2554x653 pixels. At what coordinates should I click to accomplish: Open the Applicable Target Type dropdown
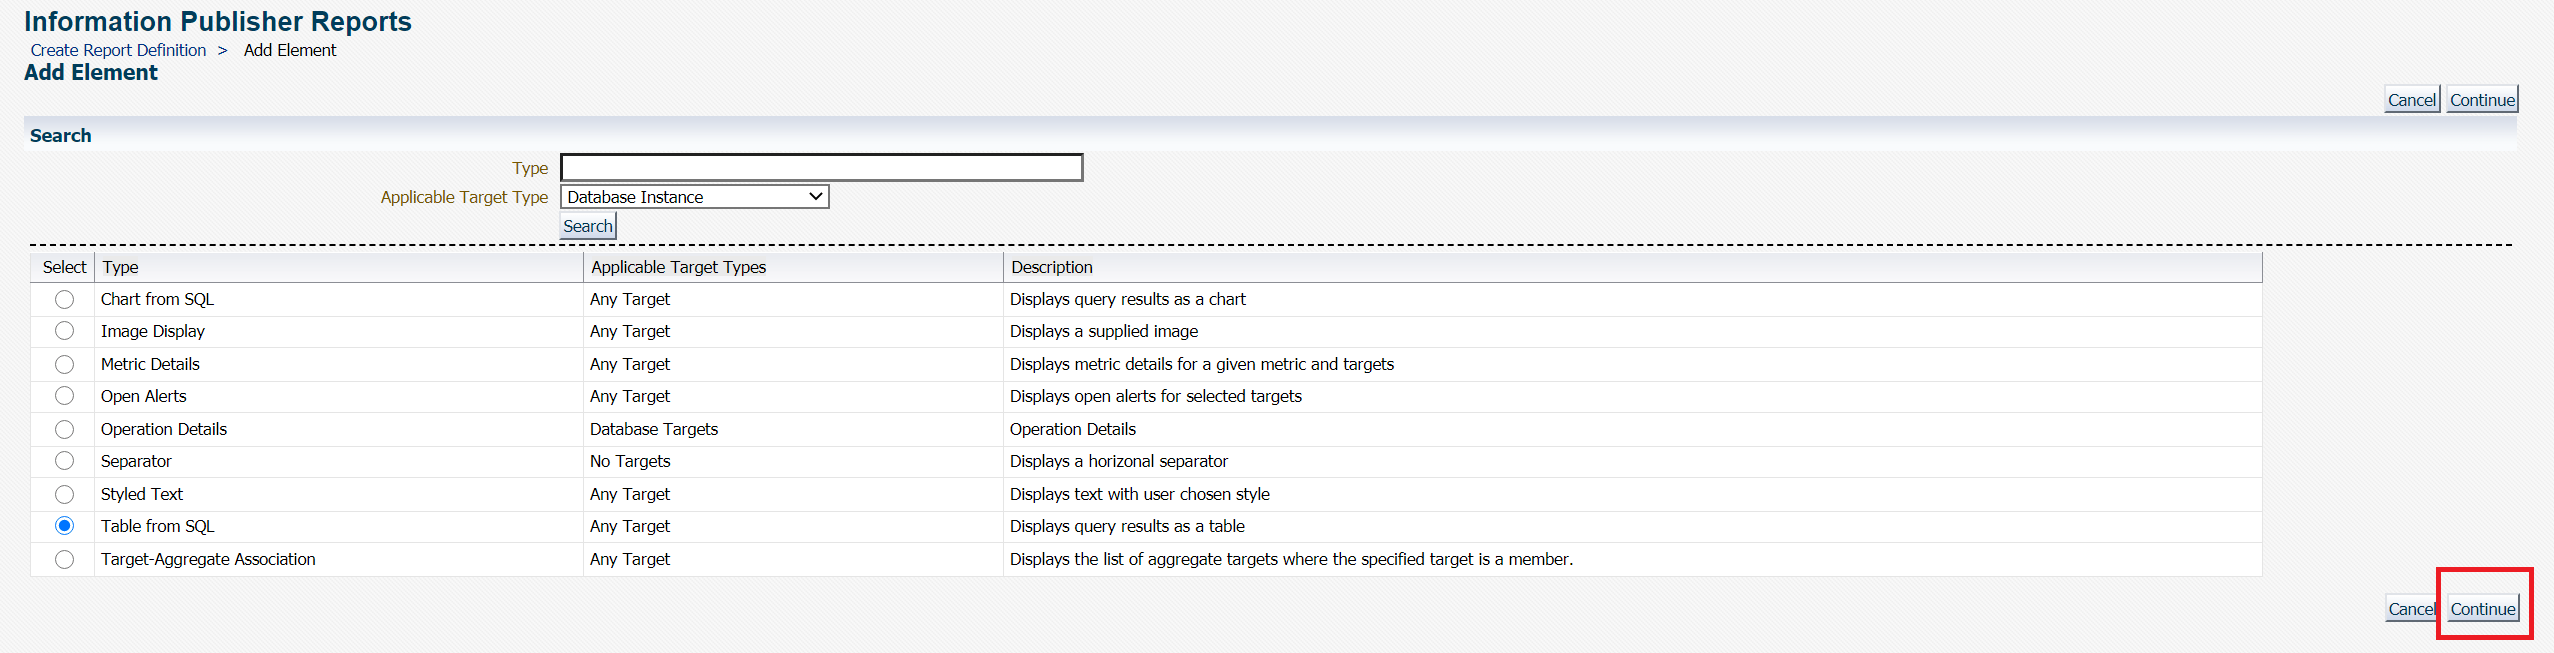(x=694, y=197)
